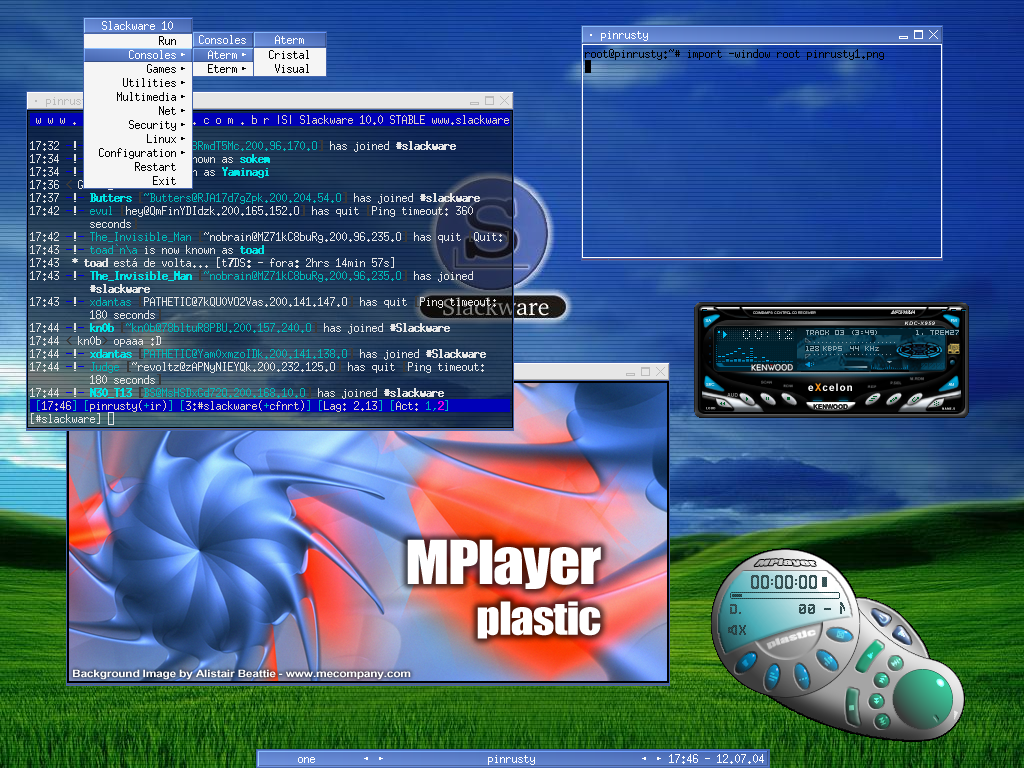1024x768 pixels.
Task: Select Cristal from the Aterm menu
Action: pos(289,55)
